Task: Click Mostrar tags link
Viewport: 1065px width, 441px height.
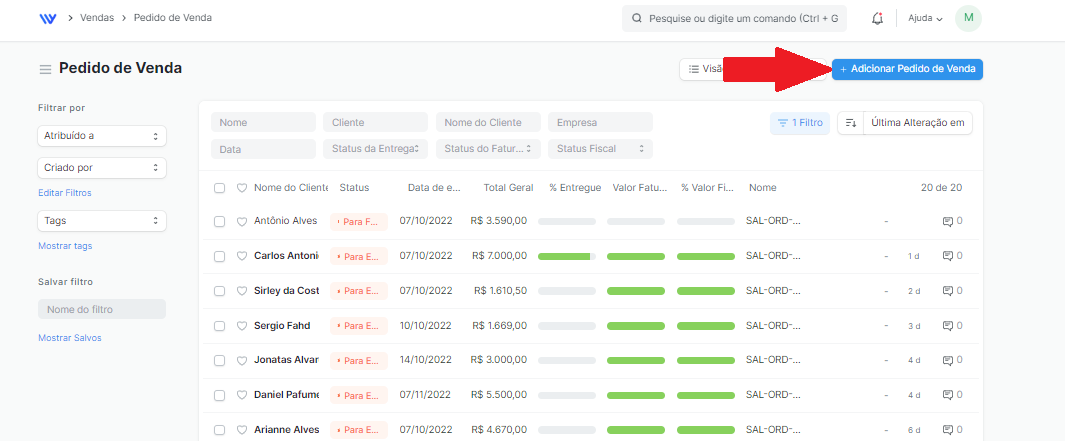Action: (65, 246)
